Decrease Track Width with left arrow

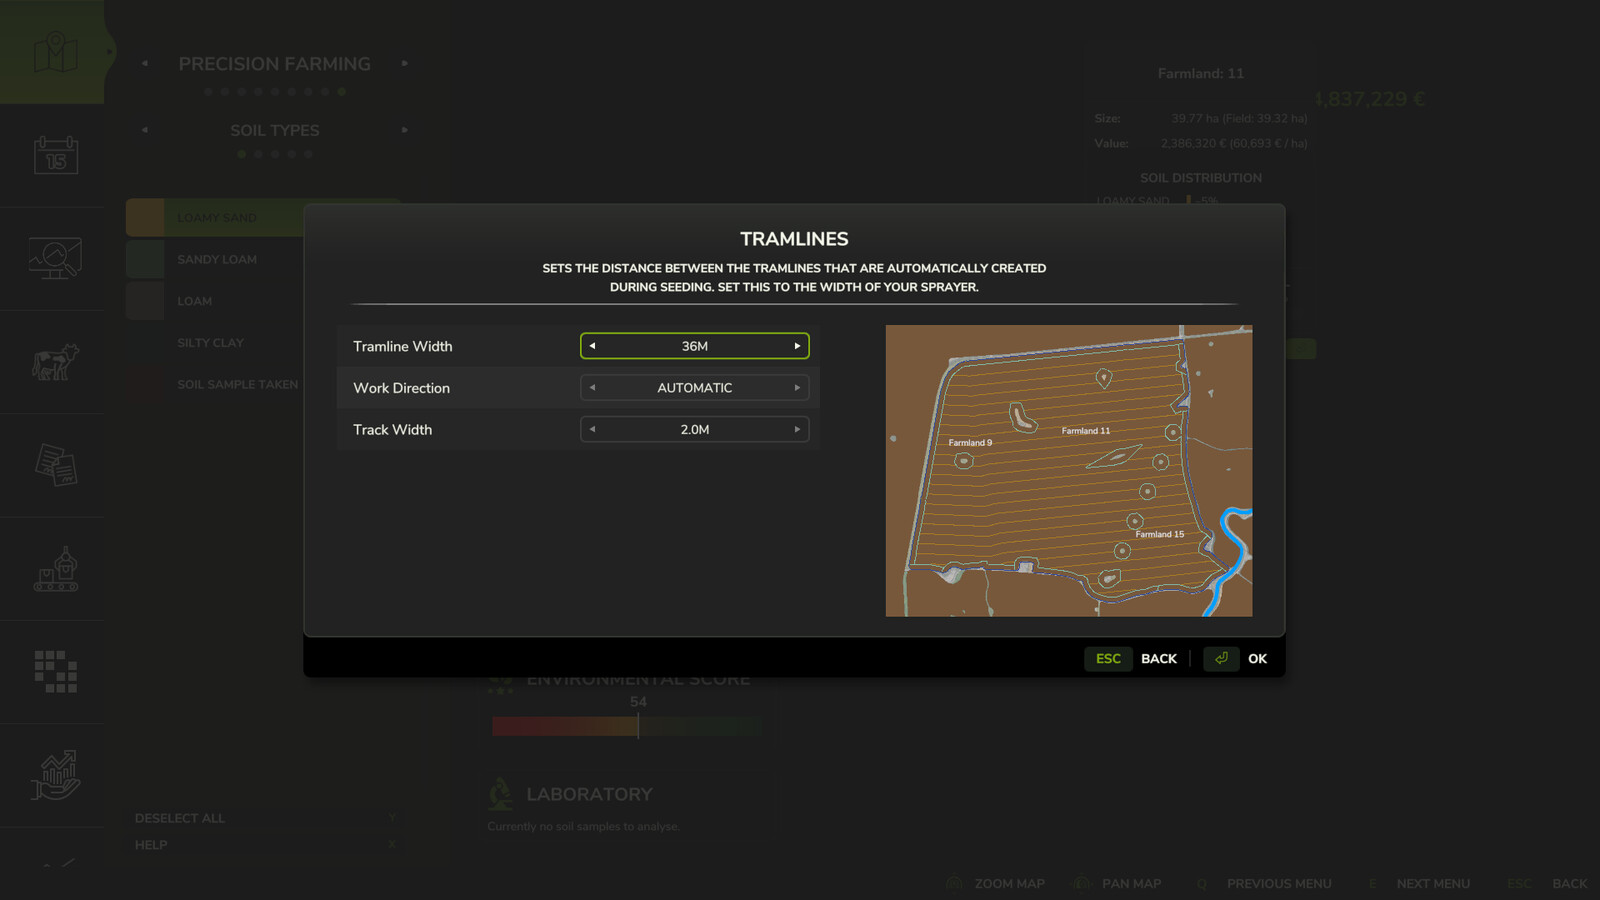pos(592,430)
